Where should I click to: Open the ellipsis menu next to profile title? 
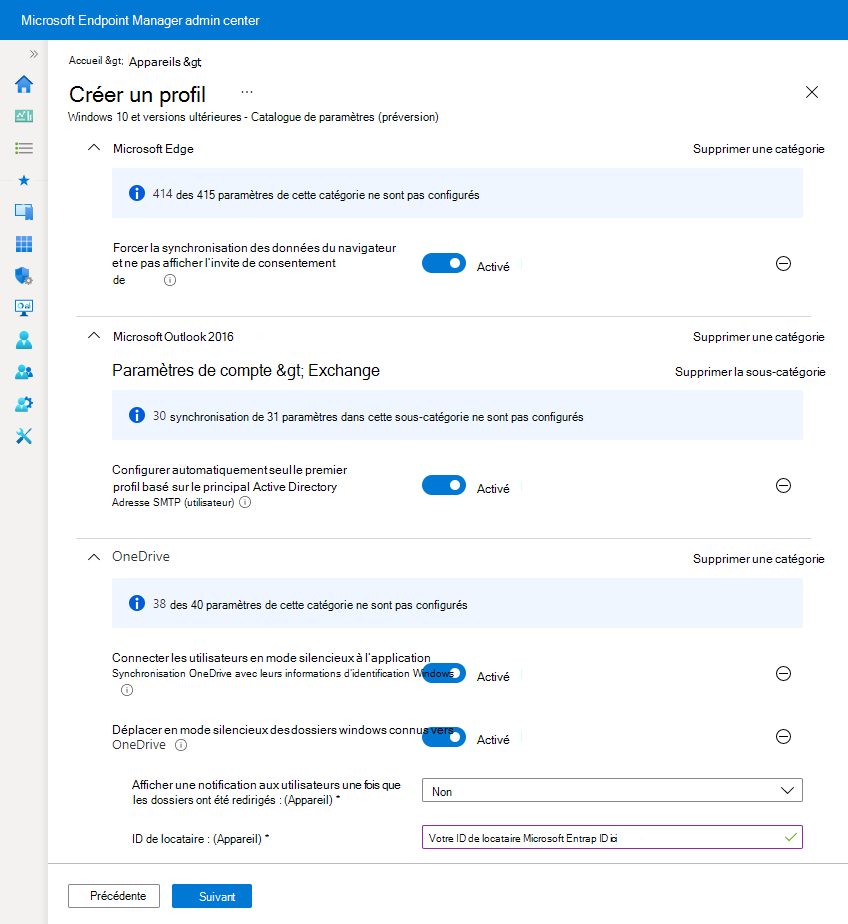coord(246,90)
